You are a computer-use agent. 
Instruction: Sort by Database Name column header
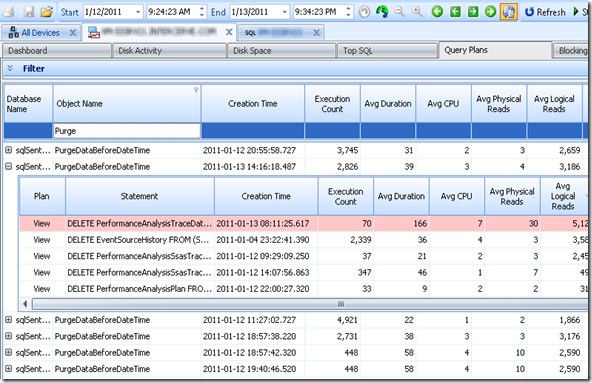28,103
